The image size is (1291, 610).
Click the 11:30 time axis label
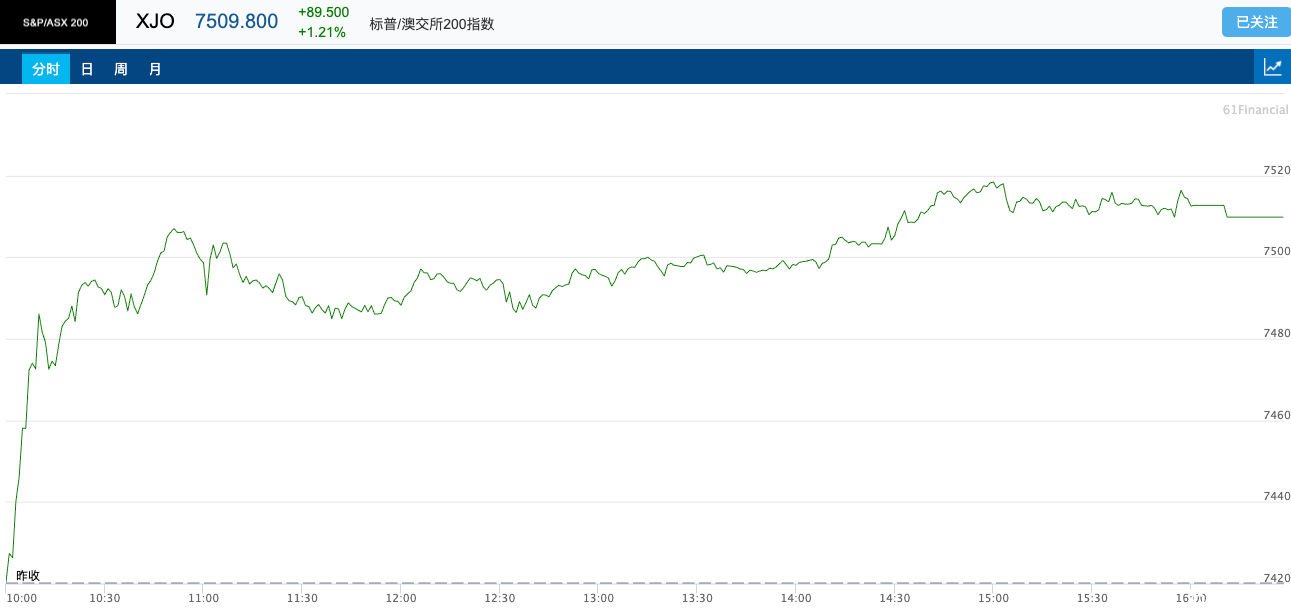point(302,598)
